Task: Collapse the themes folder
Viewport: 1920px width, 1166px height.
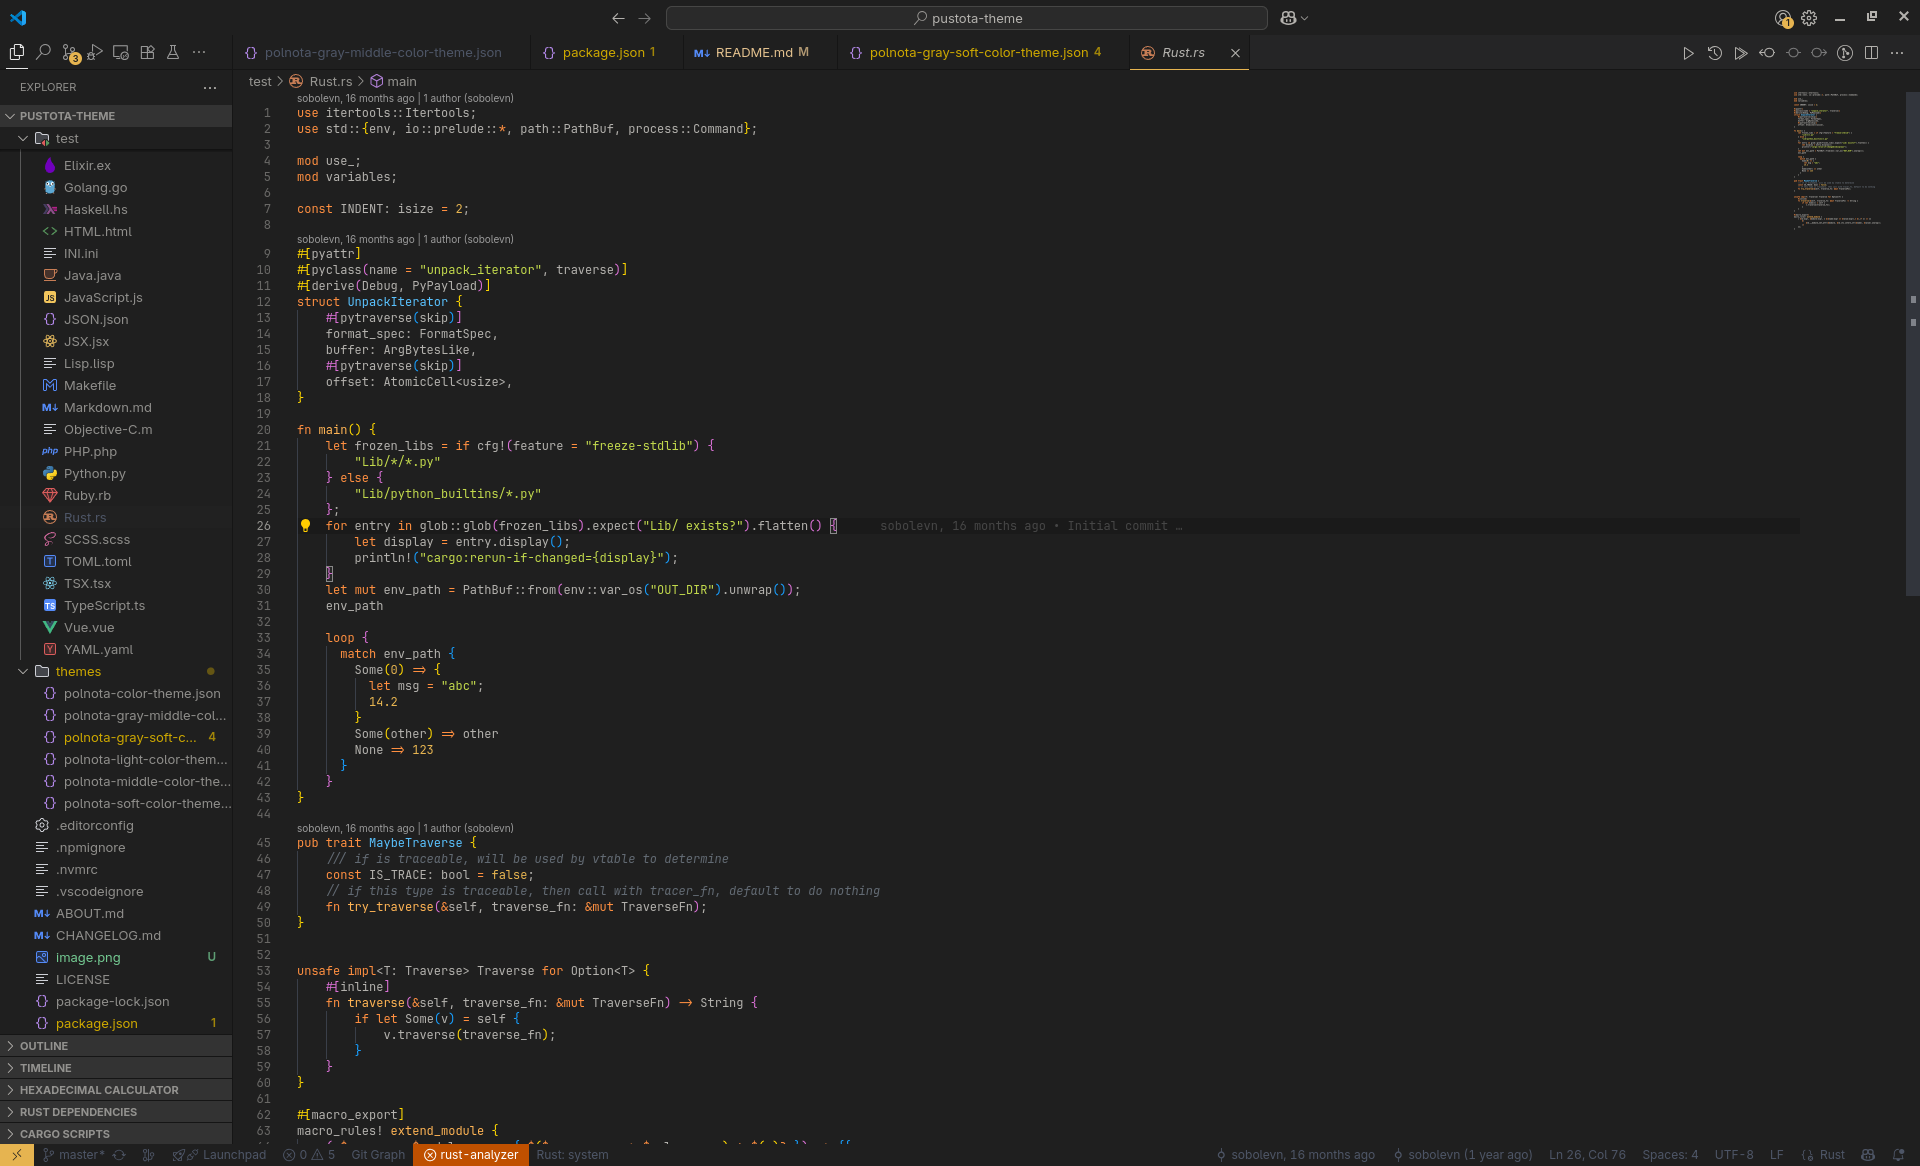Action: (x=23, y=672)
